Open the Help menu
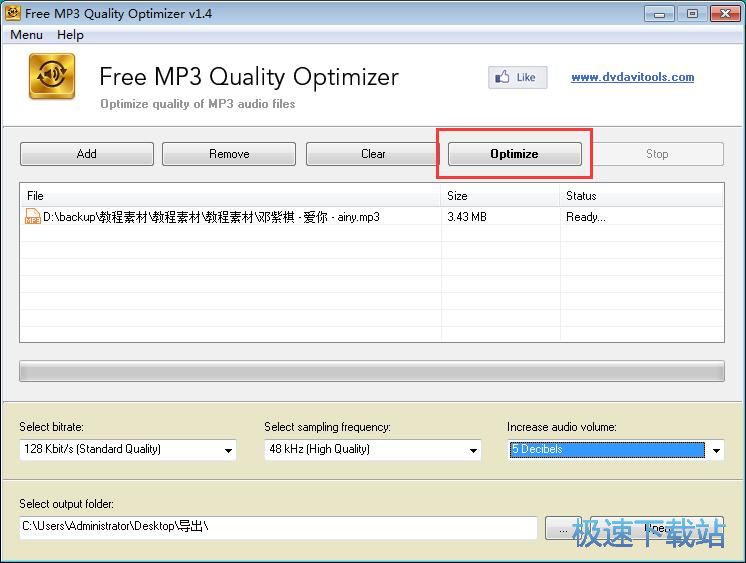This screenshot has height=563, width=746. click(70, 35)
